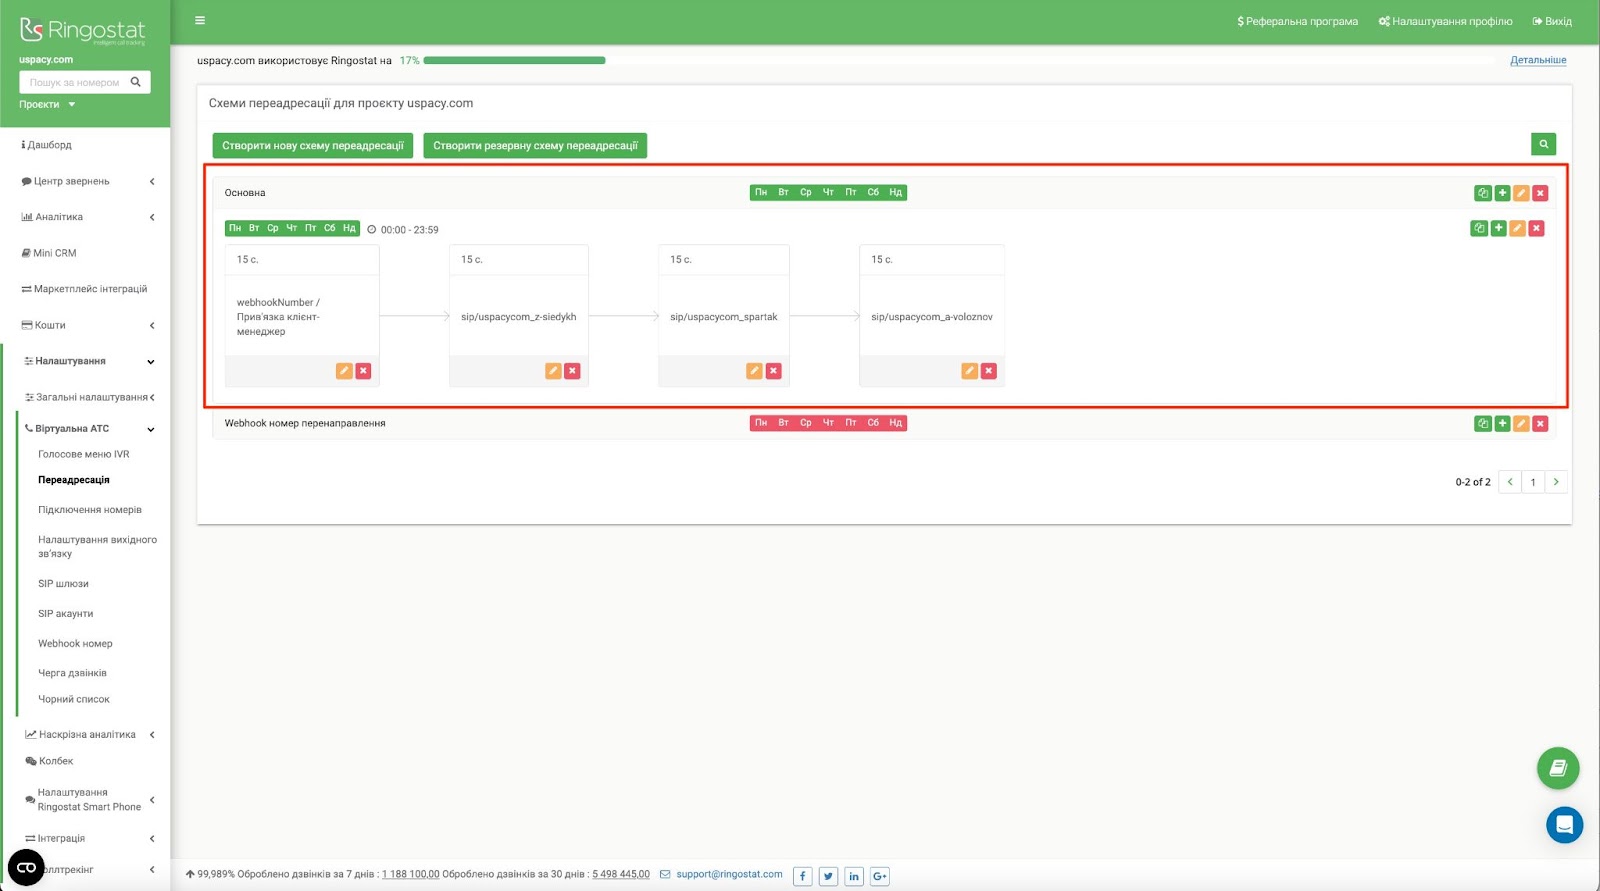Copy the 00:00 - 23:59 schedule rule
Viewport: 1600px width, 891px height.
pos(1479,228)
